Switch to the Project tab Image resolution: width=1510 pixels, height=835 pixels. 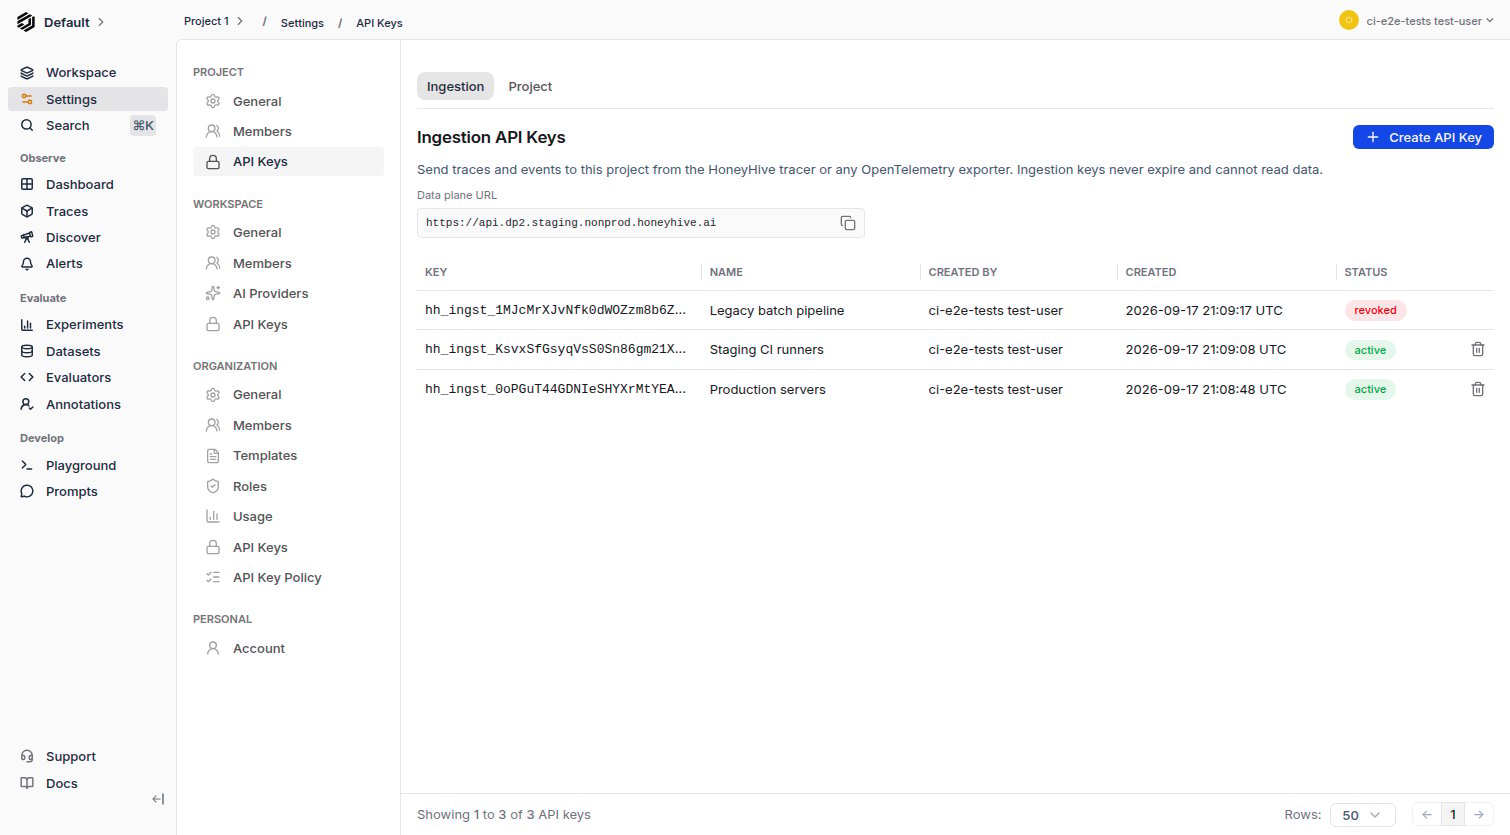(x=530, y=86)
